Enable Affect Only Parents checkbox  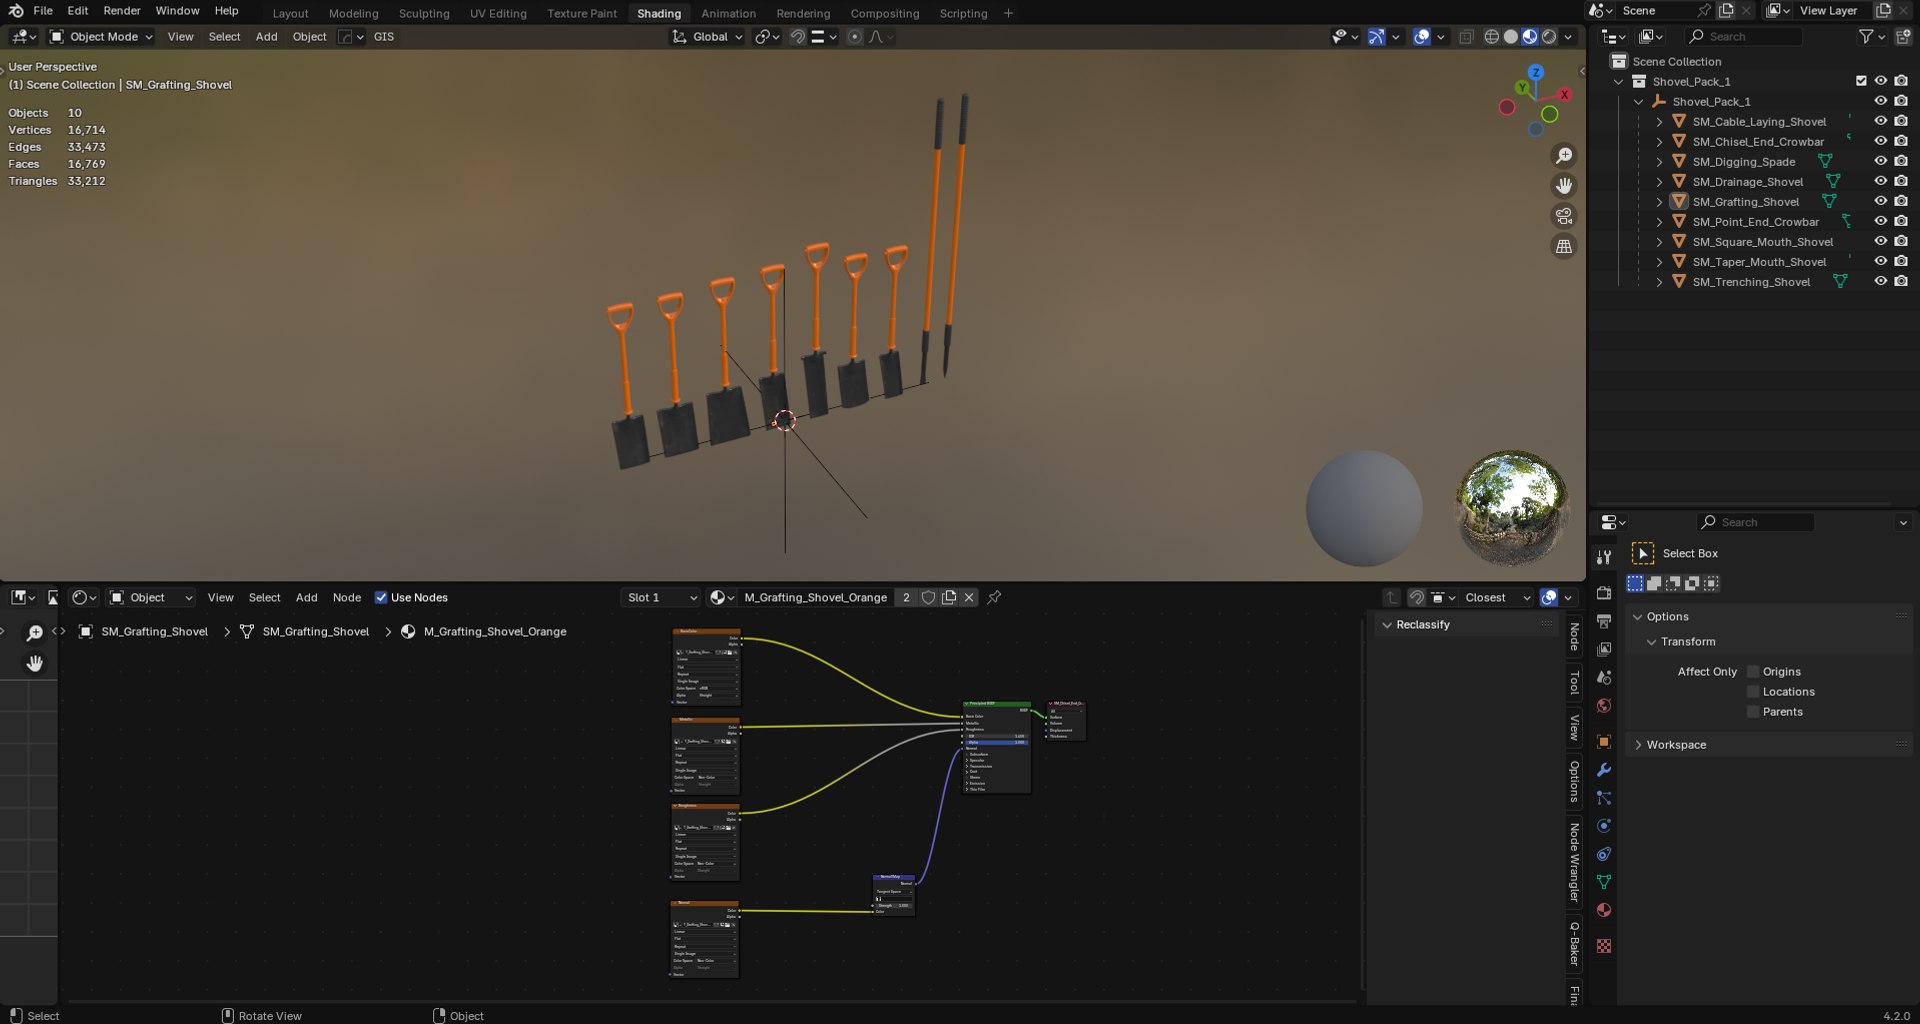click(x=1753, y=712)
